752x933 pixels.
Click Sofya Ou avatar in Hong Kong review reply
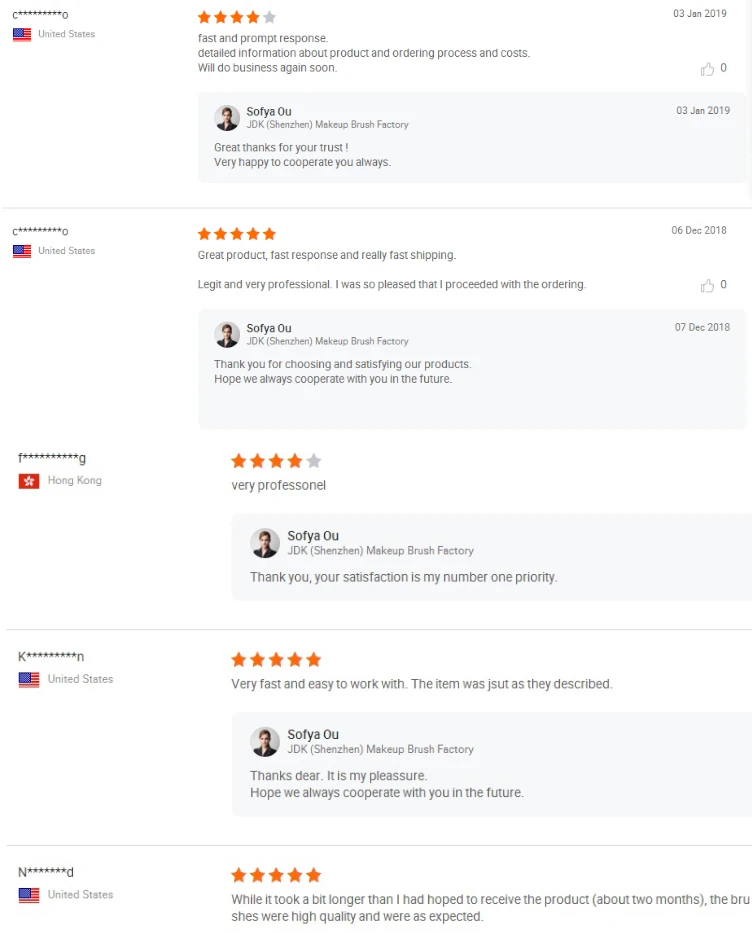(265, 543)
